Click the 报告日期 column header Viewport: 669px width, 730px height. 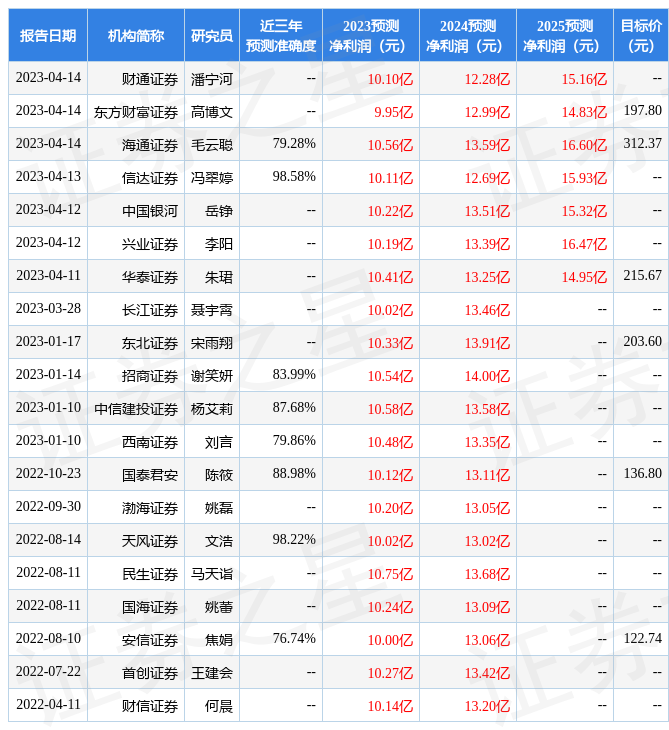pos(47,35)
